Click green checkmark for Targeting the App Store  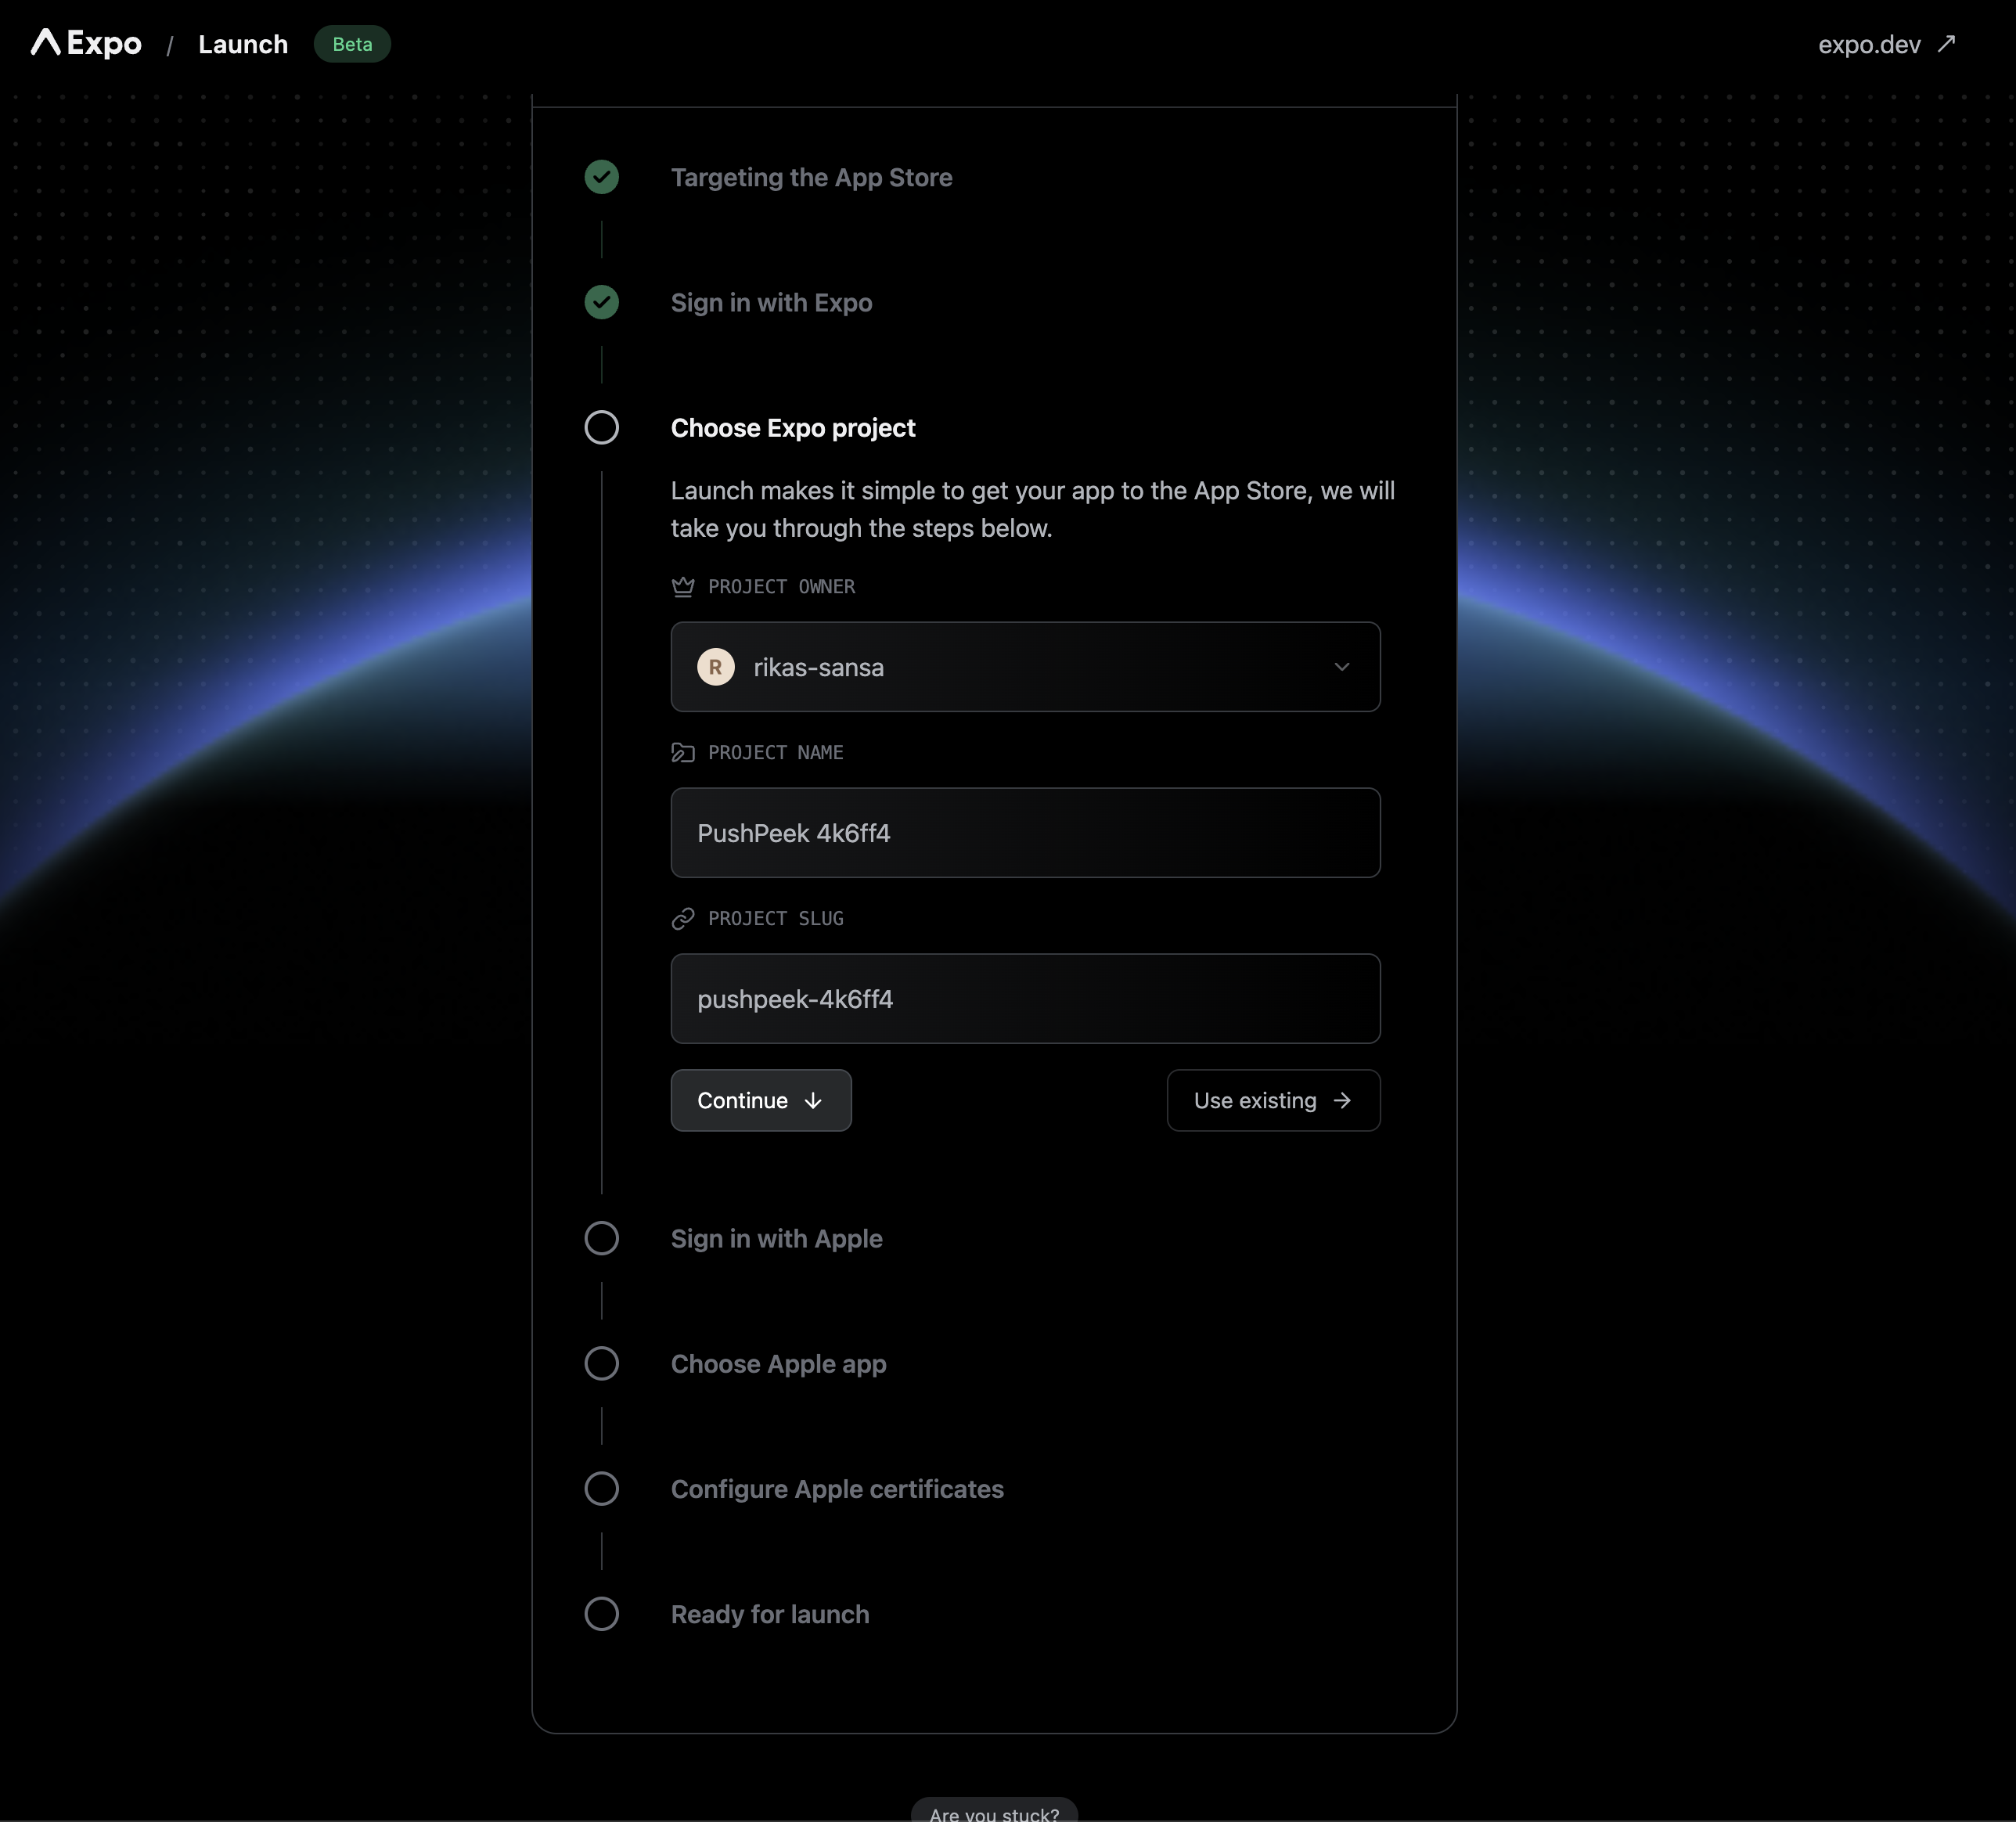[x=602, y=177]
